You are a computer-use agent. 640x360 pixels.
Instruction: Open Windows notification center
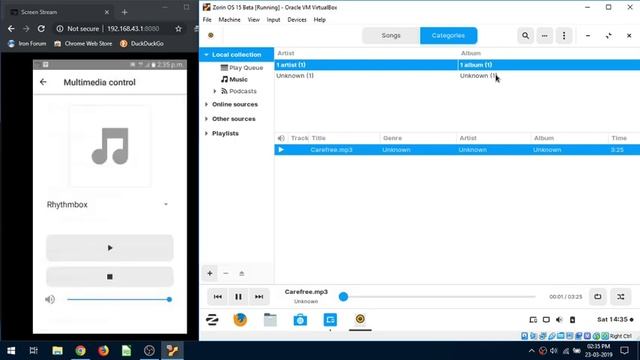[x=624, y=351]
